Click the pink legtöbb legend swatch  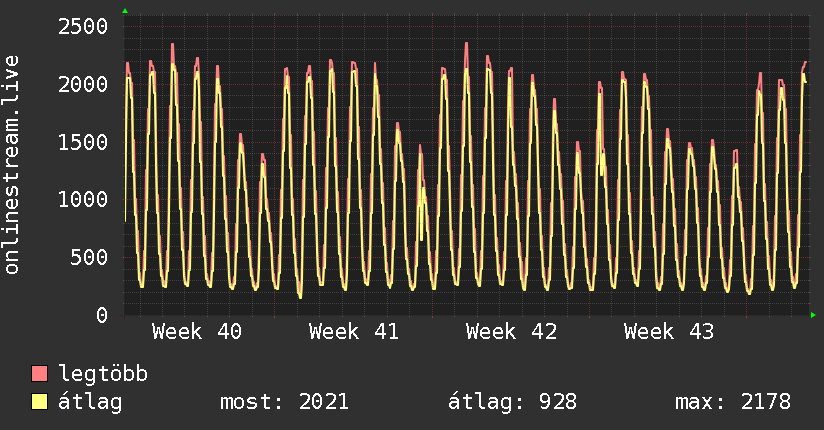click(39, 373)
